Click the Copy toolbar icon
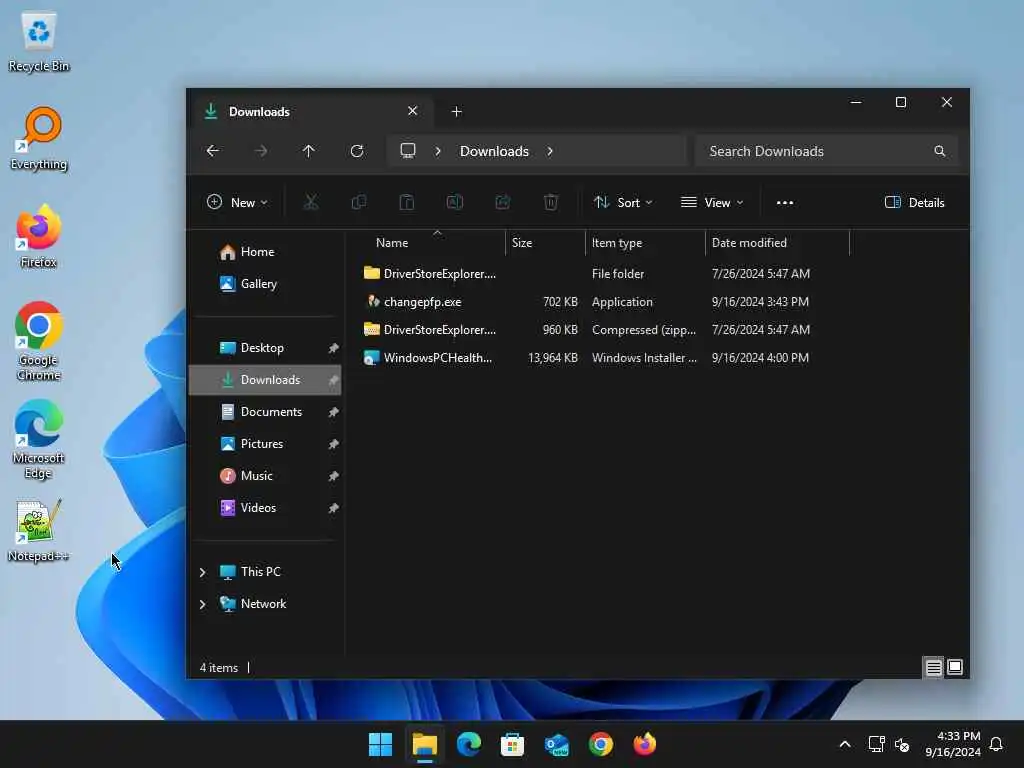1024x768 pixels. tap(359, 202)
